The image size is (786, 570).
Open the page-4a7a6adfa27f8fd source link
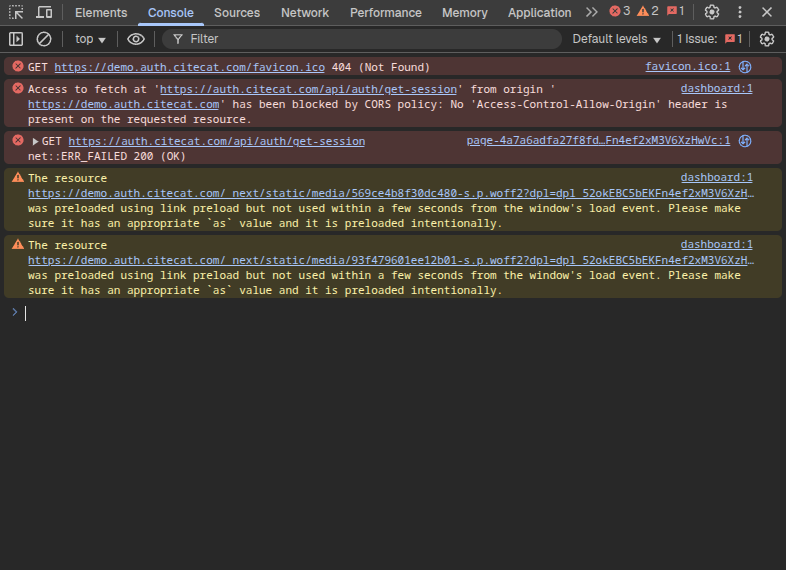(597, 141)
